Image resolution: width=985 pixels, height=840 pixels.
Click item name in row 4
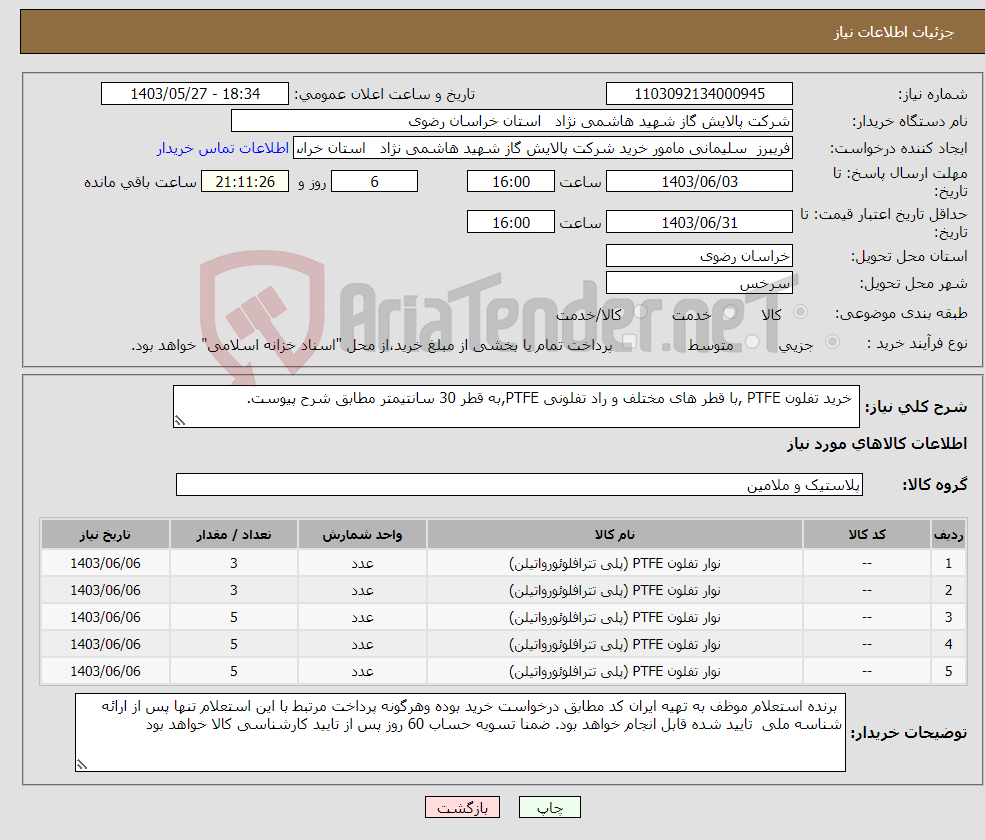coord(614,645)
